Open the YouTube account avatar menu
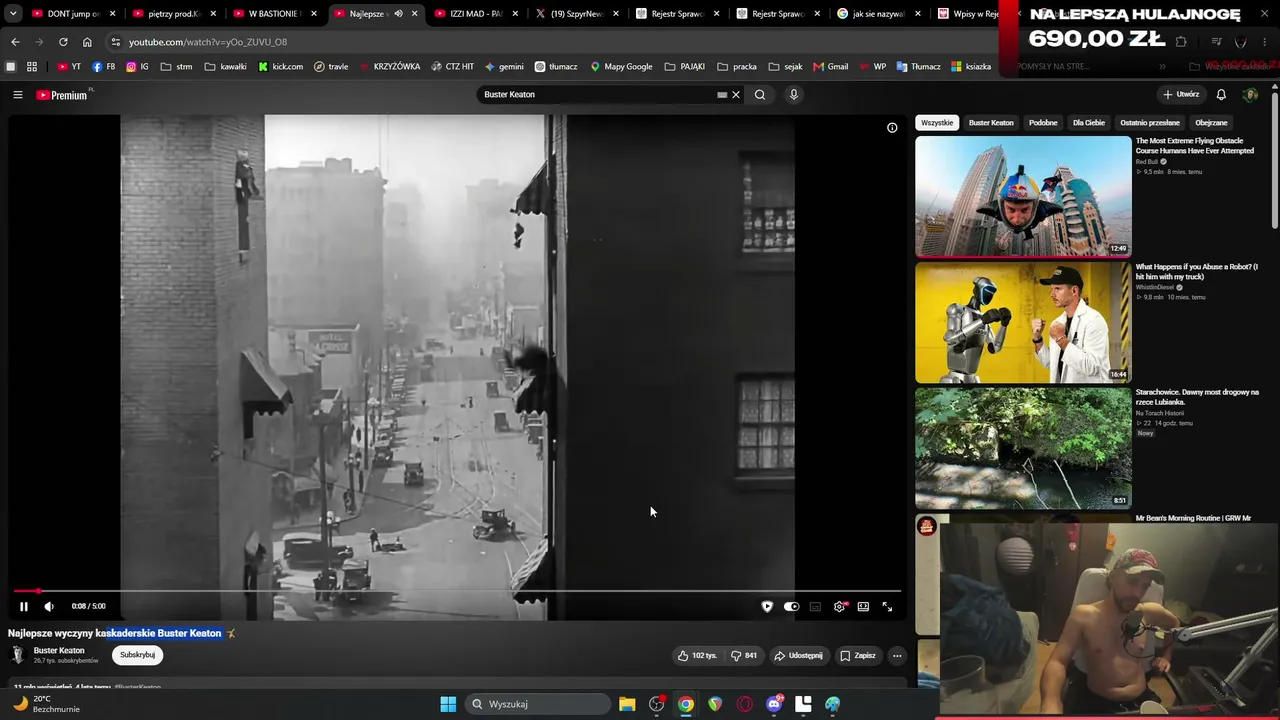Viewport: 1280px width, 720px height. (x=1250, y=95)
